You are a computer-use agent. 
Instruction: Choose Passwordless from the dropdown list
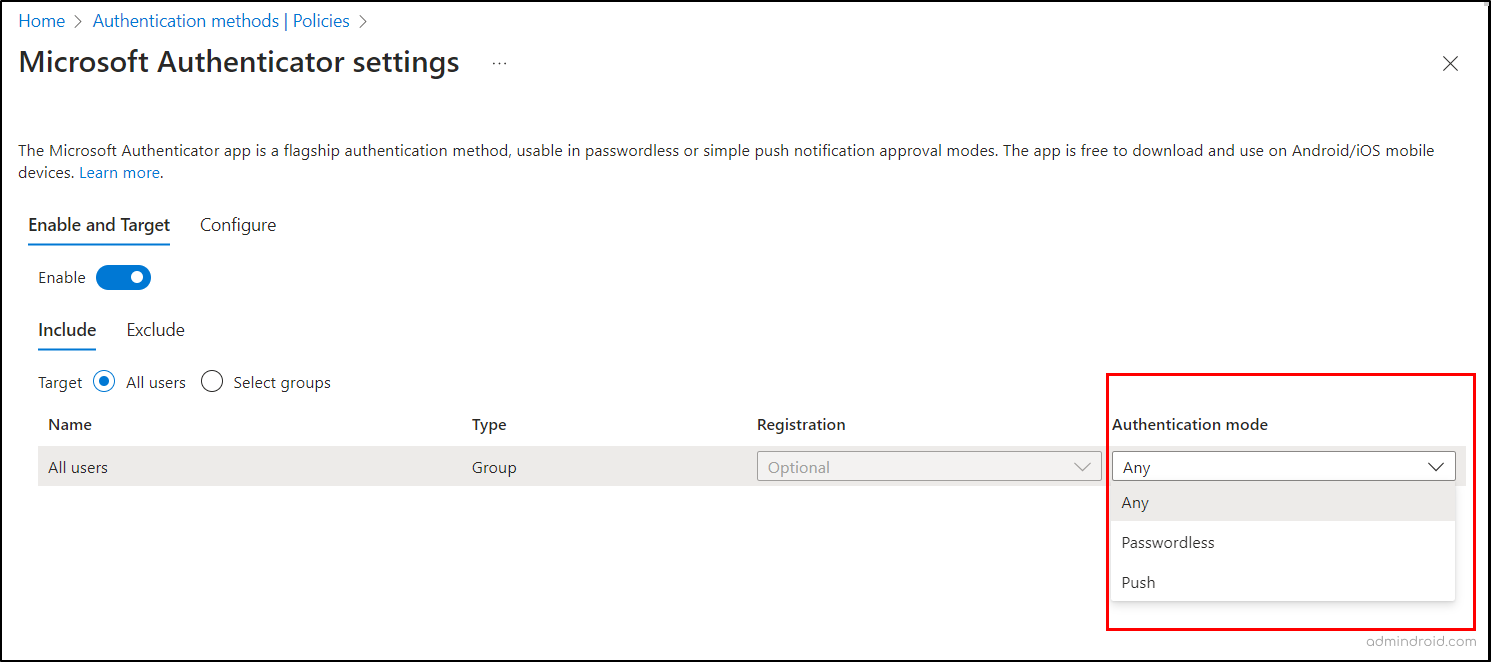coord(1168,542)
